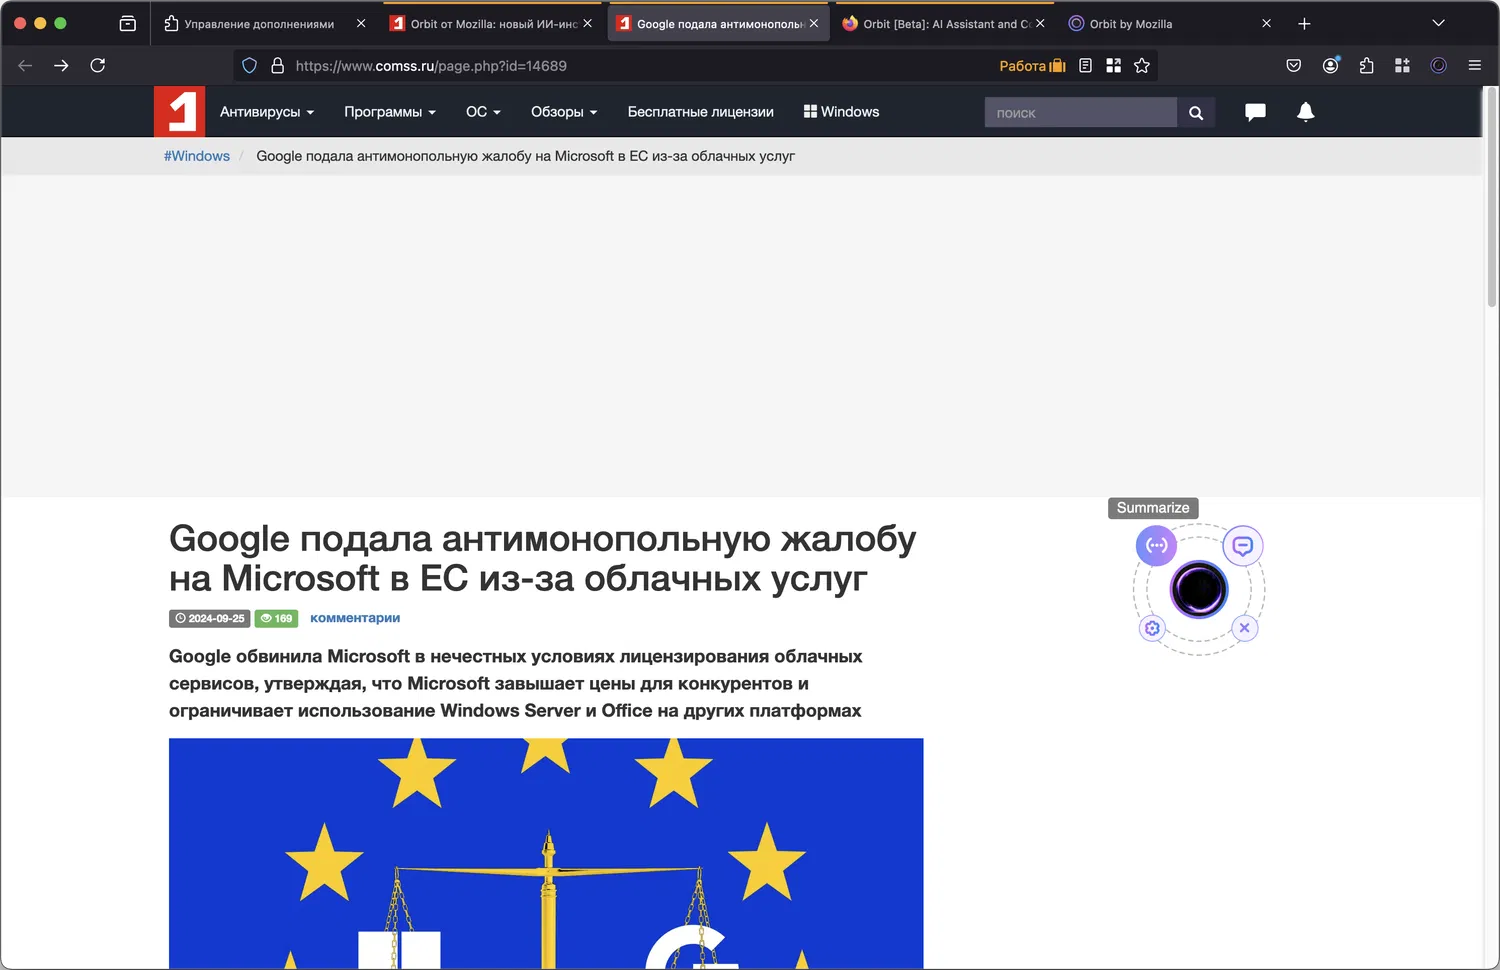Open the Windows section in the site menu
The width and height of the screenshot is (1500, 970).
click(841, 112)
